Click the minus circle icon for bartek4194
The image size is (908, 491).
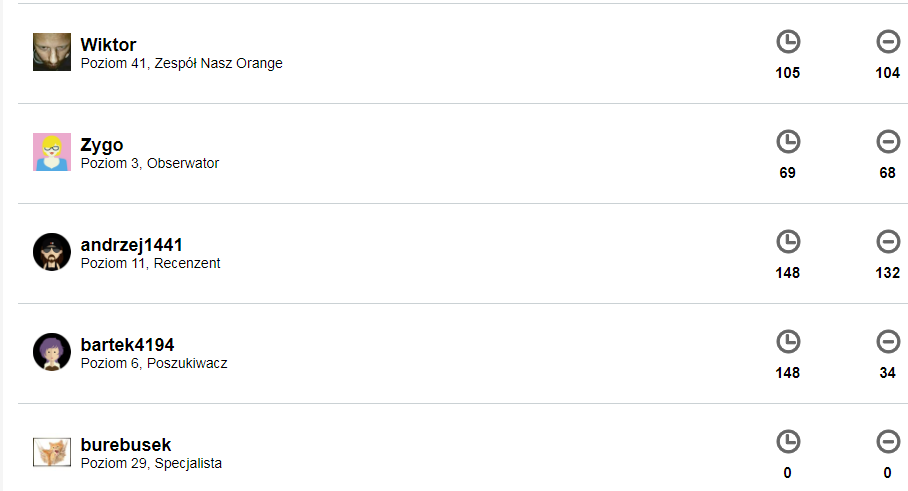(x=887, y=342)
